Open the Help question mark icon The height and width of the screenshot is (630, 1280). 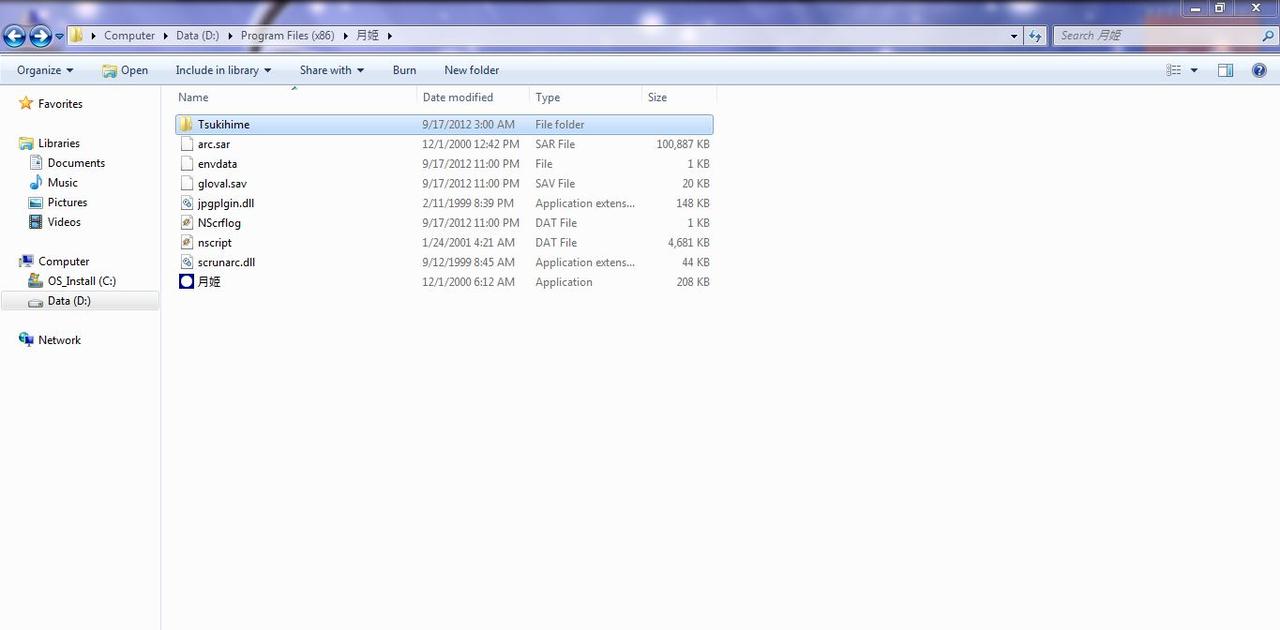tap(1259, 70)
